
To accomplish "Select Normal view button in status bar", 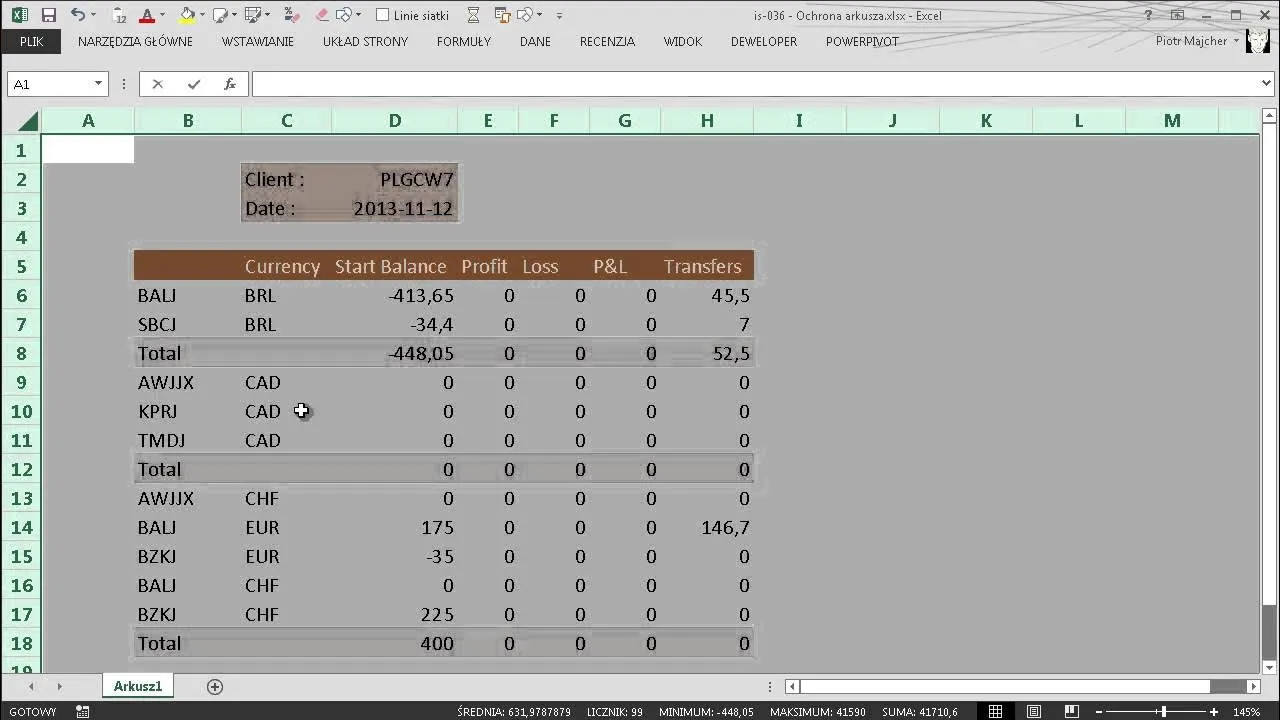I will point(995,711).
